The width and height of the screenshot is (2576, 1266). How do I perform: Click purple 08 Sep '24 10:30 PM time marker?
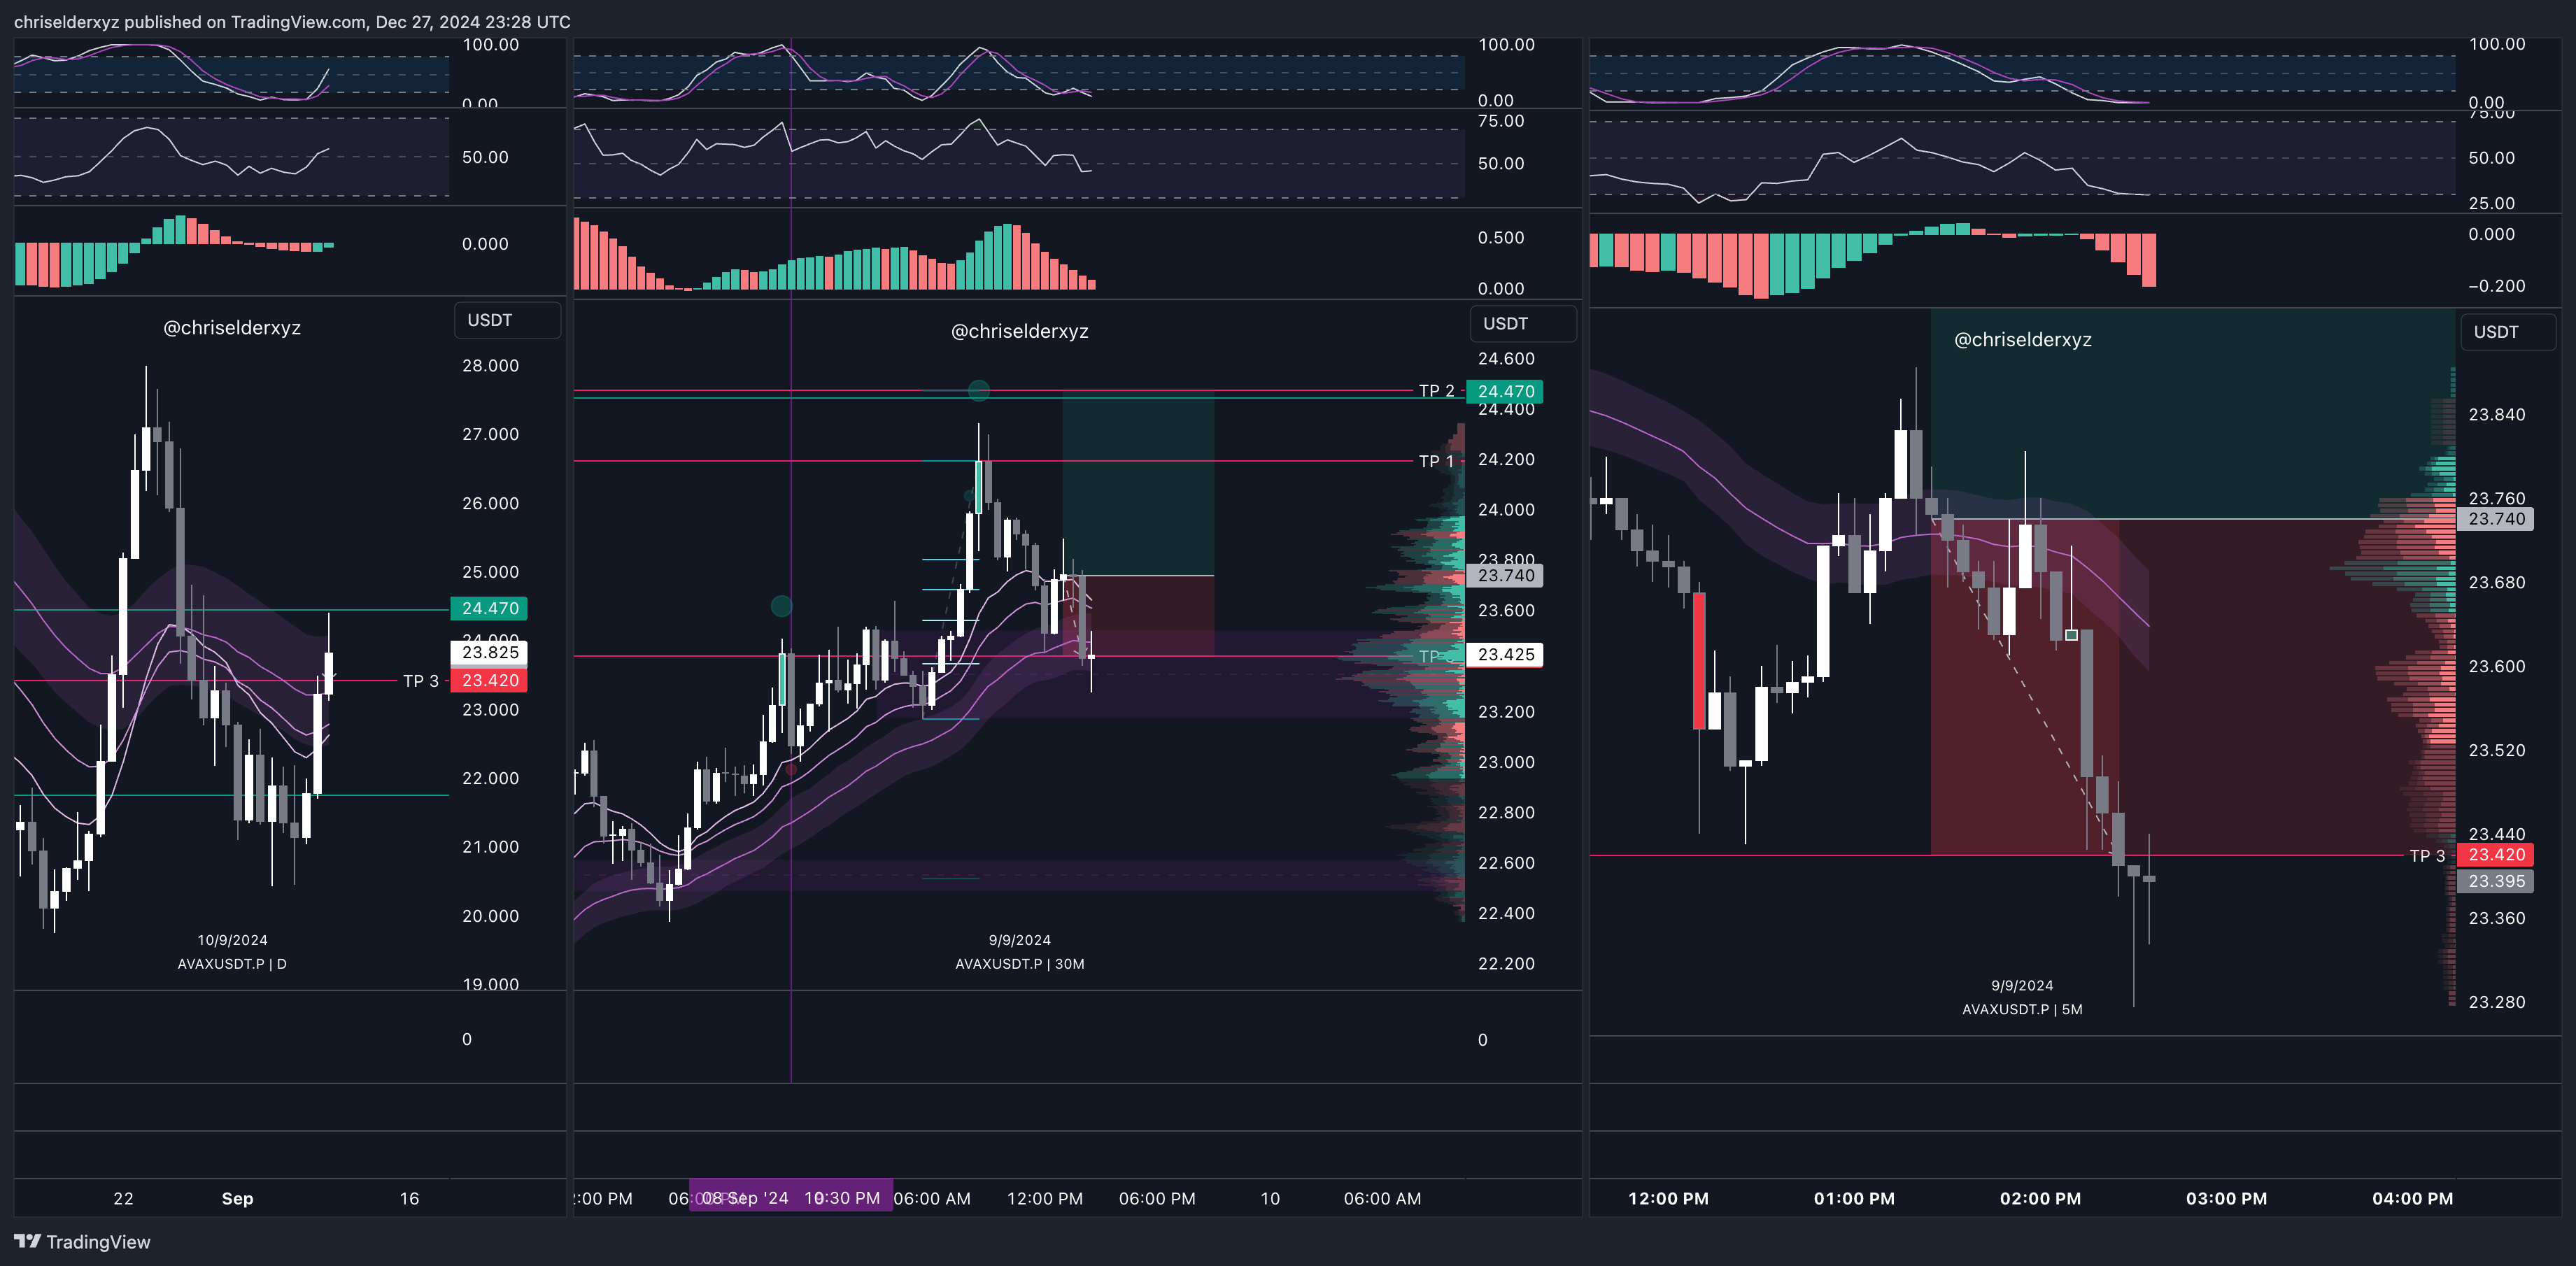tap(790, 1197)
